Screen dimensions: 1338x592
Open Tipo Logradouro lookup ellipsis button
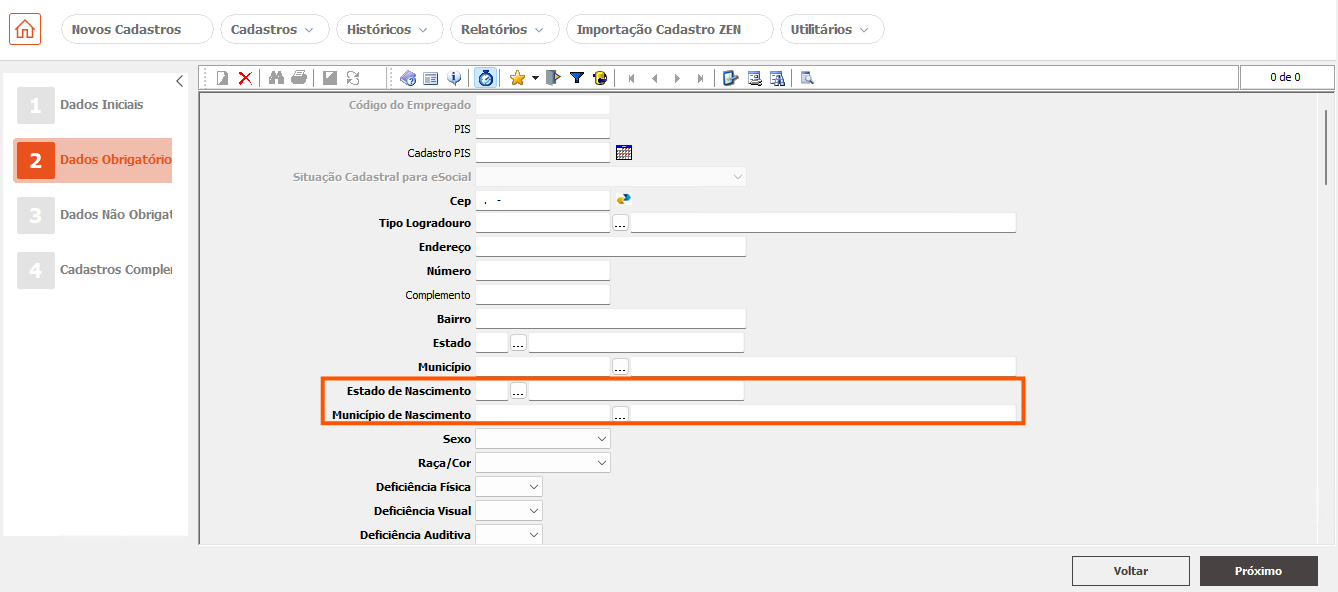[x=620, y=223]
